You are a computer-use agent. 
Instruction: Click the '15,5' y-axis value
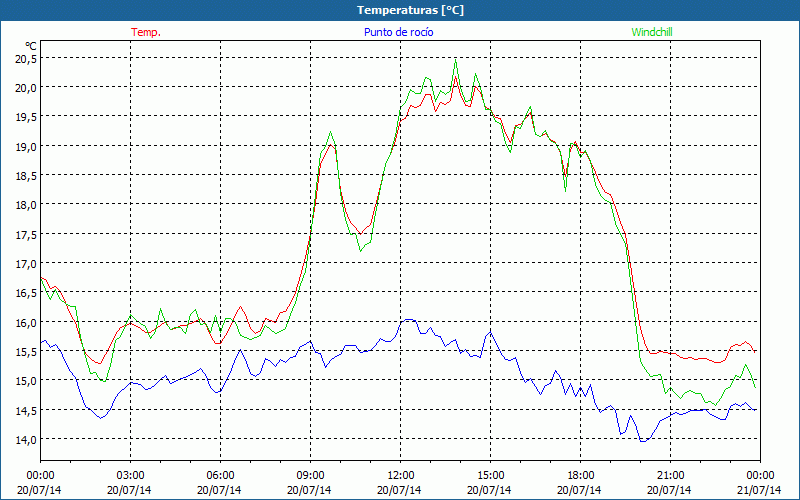tap(26, 352)
